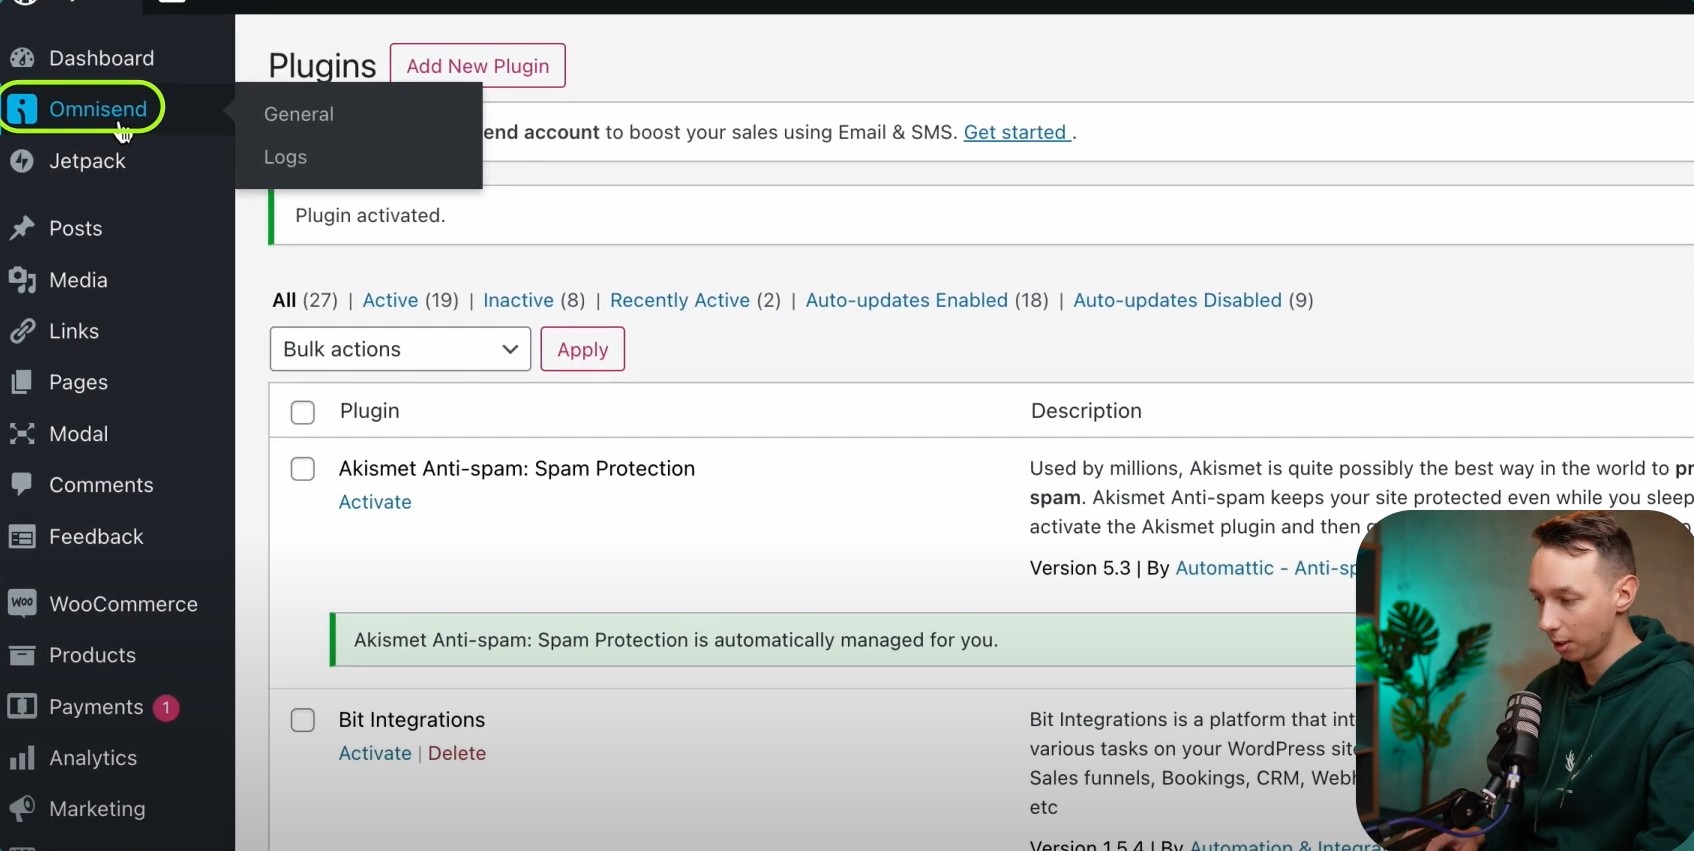Image resolution: width=1694 pixels, height=851 pixels.
Task: Open the Products menu item
Action: 93,655
